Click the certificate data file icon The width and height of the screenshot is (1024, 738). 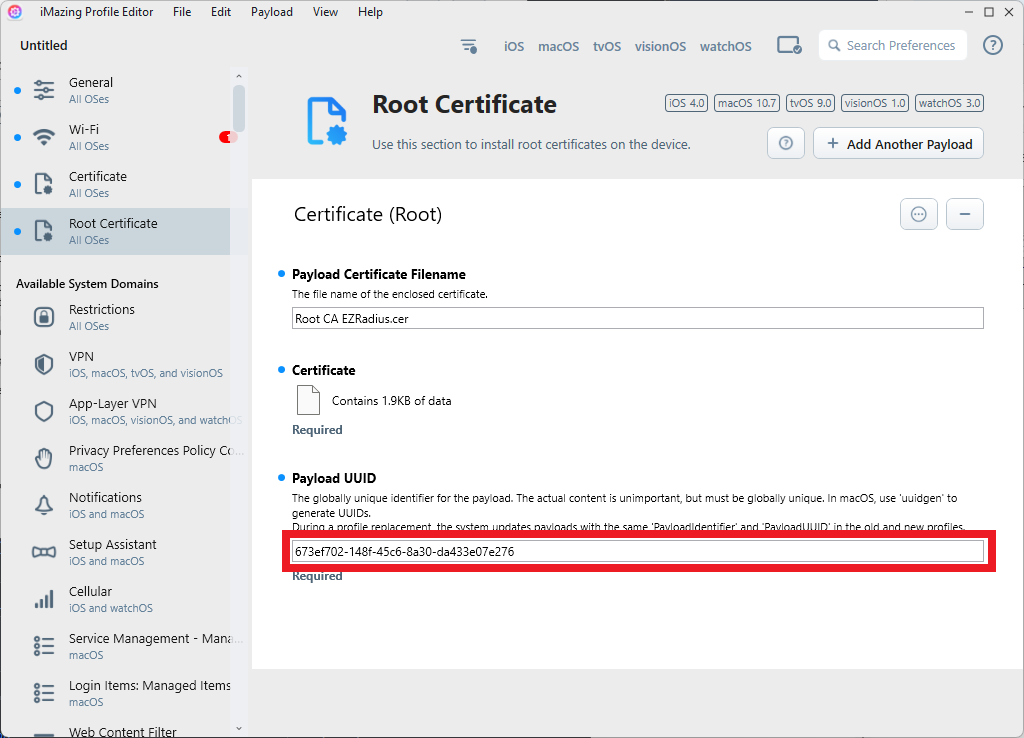click(308, 400)
